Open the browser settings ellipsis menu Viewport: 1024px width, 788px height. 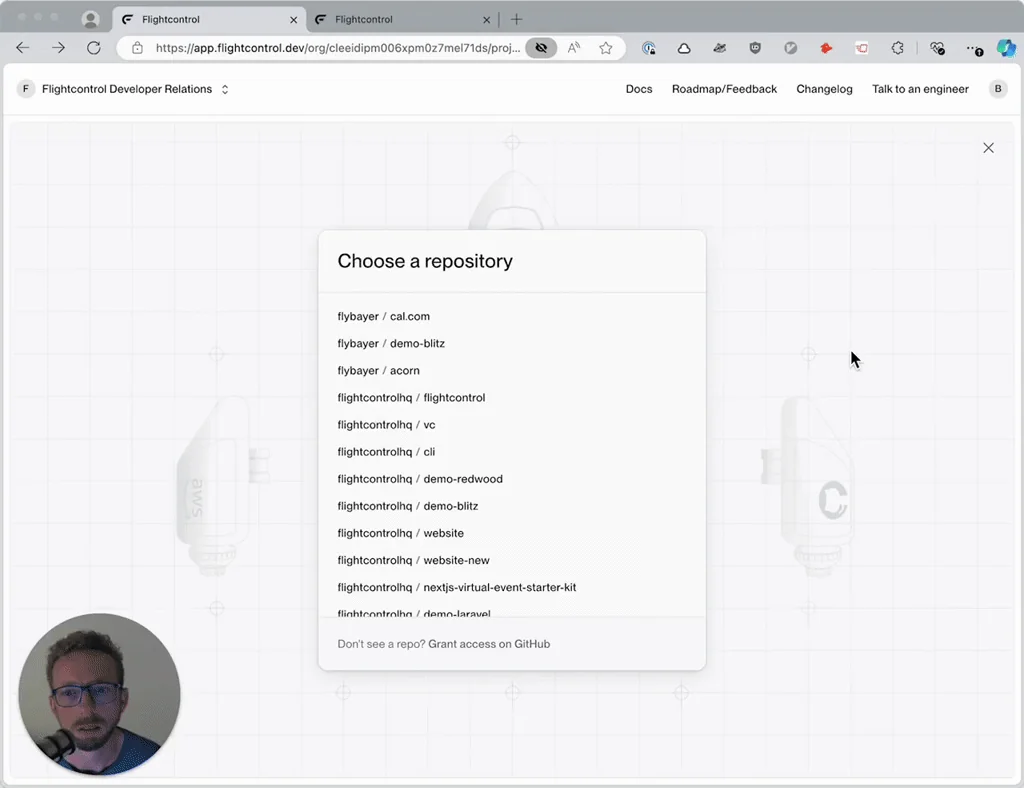point(974,49)
